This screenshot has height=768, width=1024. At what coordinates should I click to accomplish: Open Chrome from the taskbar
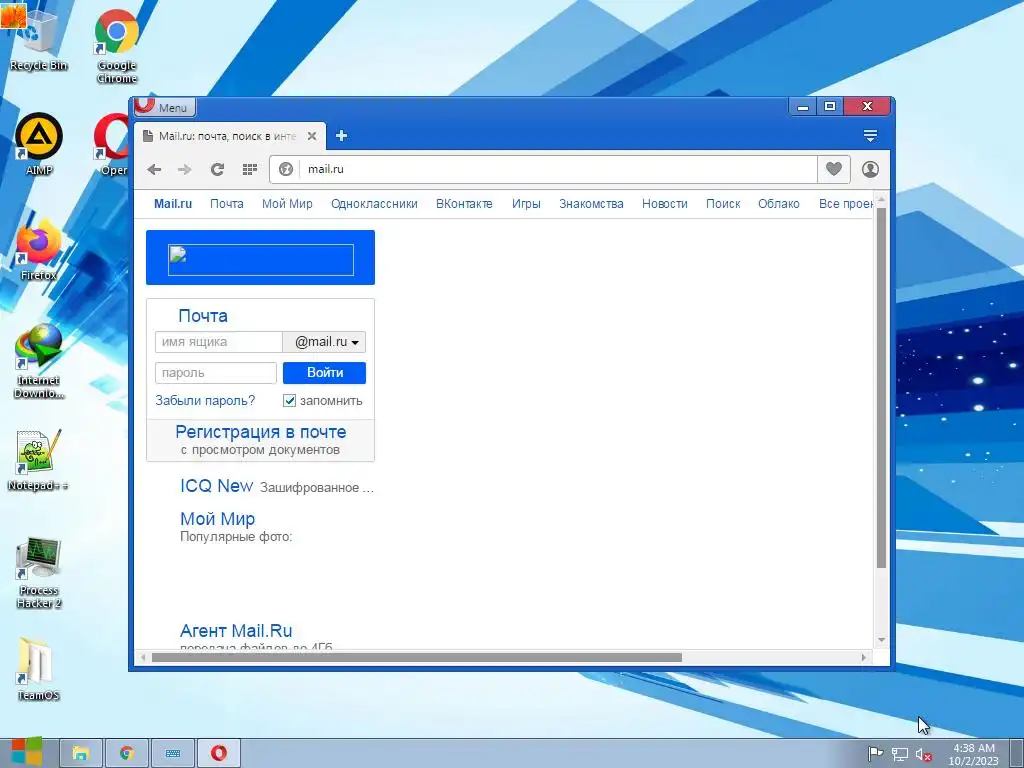click(x=127, y=753)
